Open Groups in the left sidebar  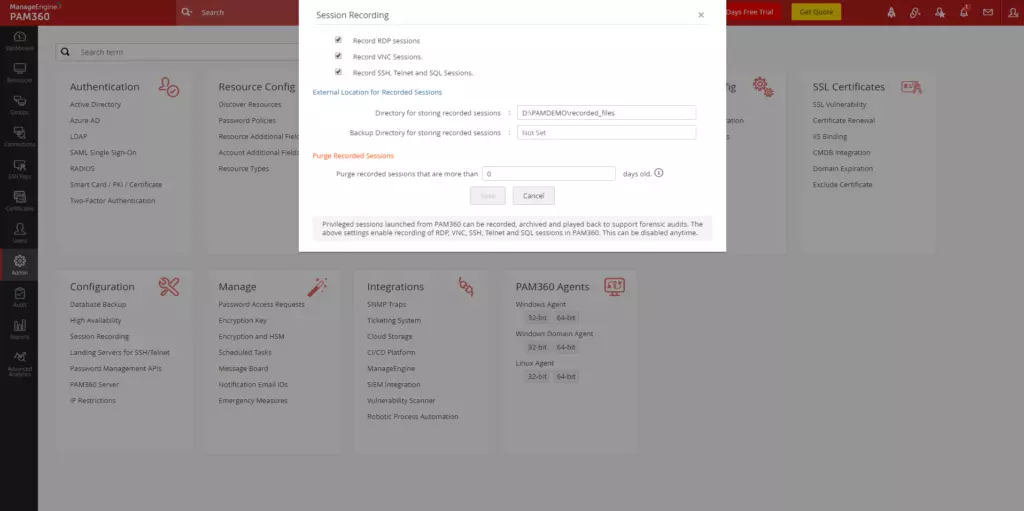click(x=20, y=105)
